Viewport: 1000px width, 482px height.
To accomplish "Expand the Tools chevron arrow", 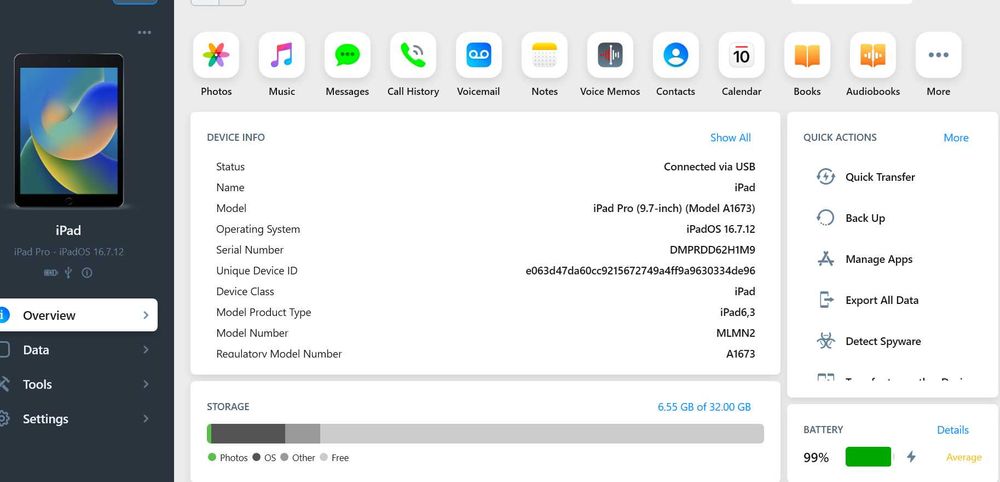I will (146, 384).
